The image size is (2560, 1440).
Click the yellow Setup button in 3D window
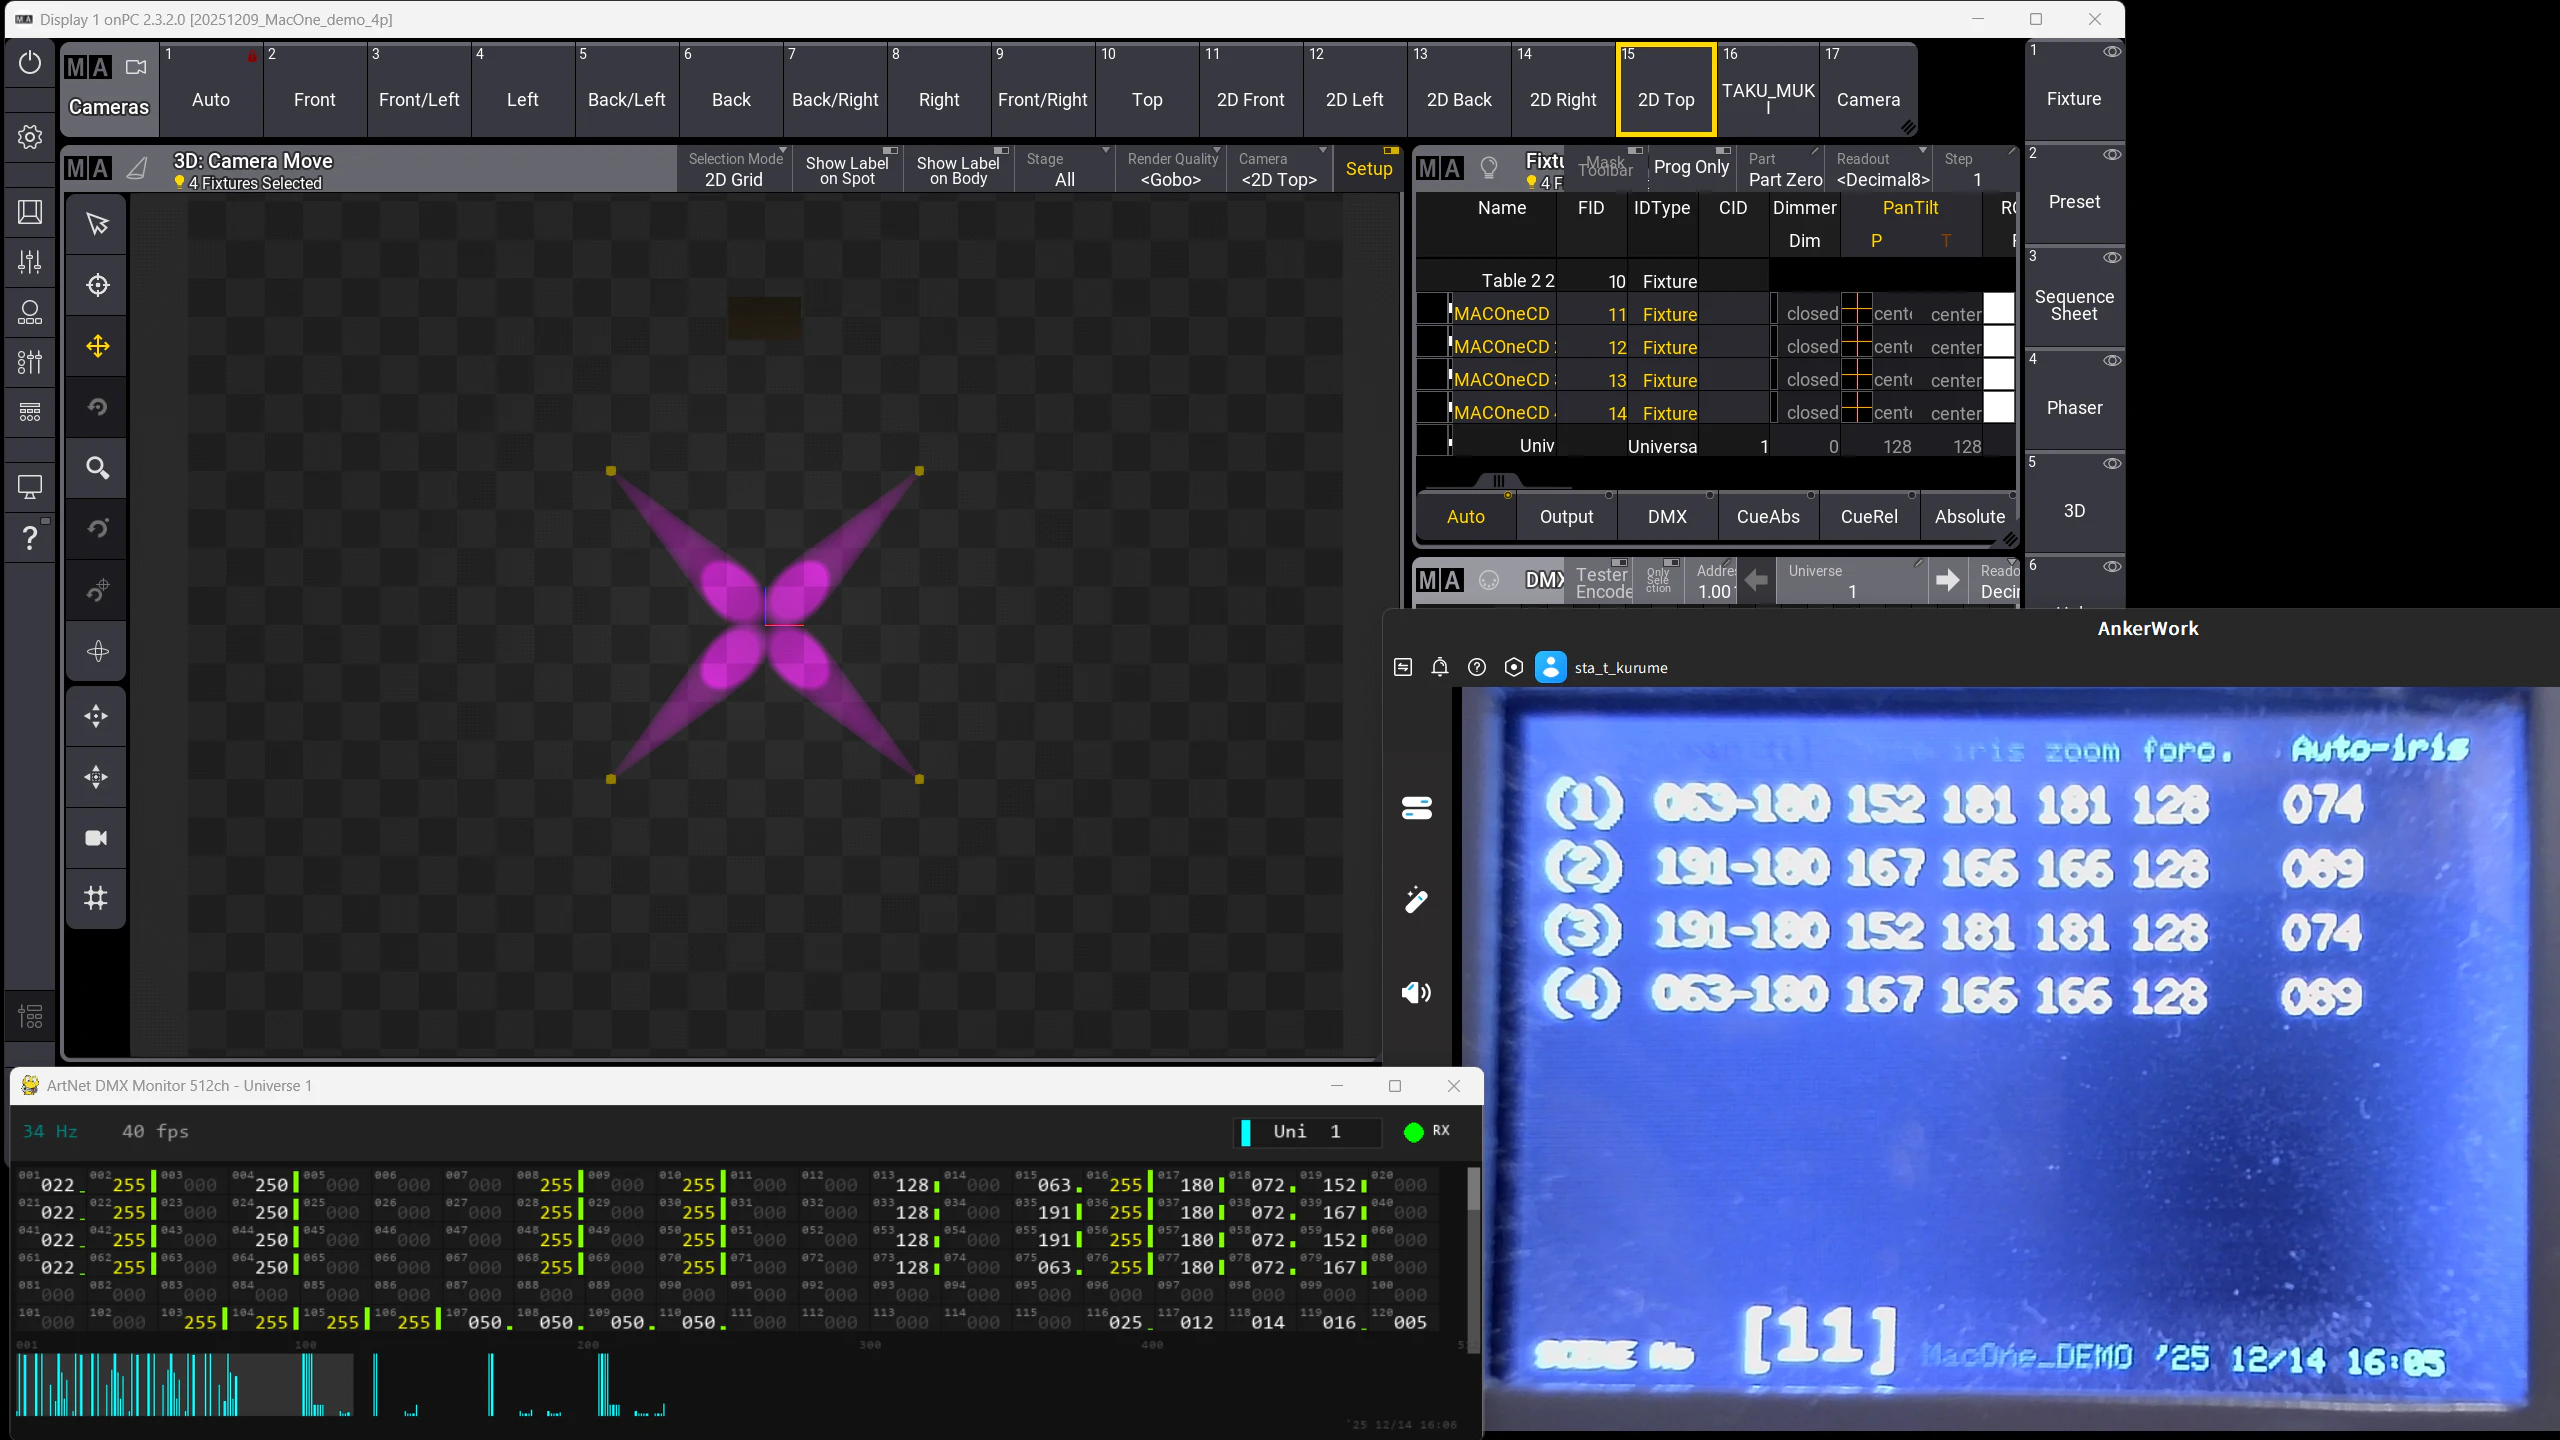[x=1369, y=169]
